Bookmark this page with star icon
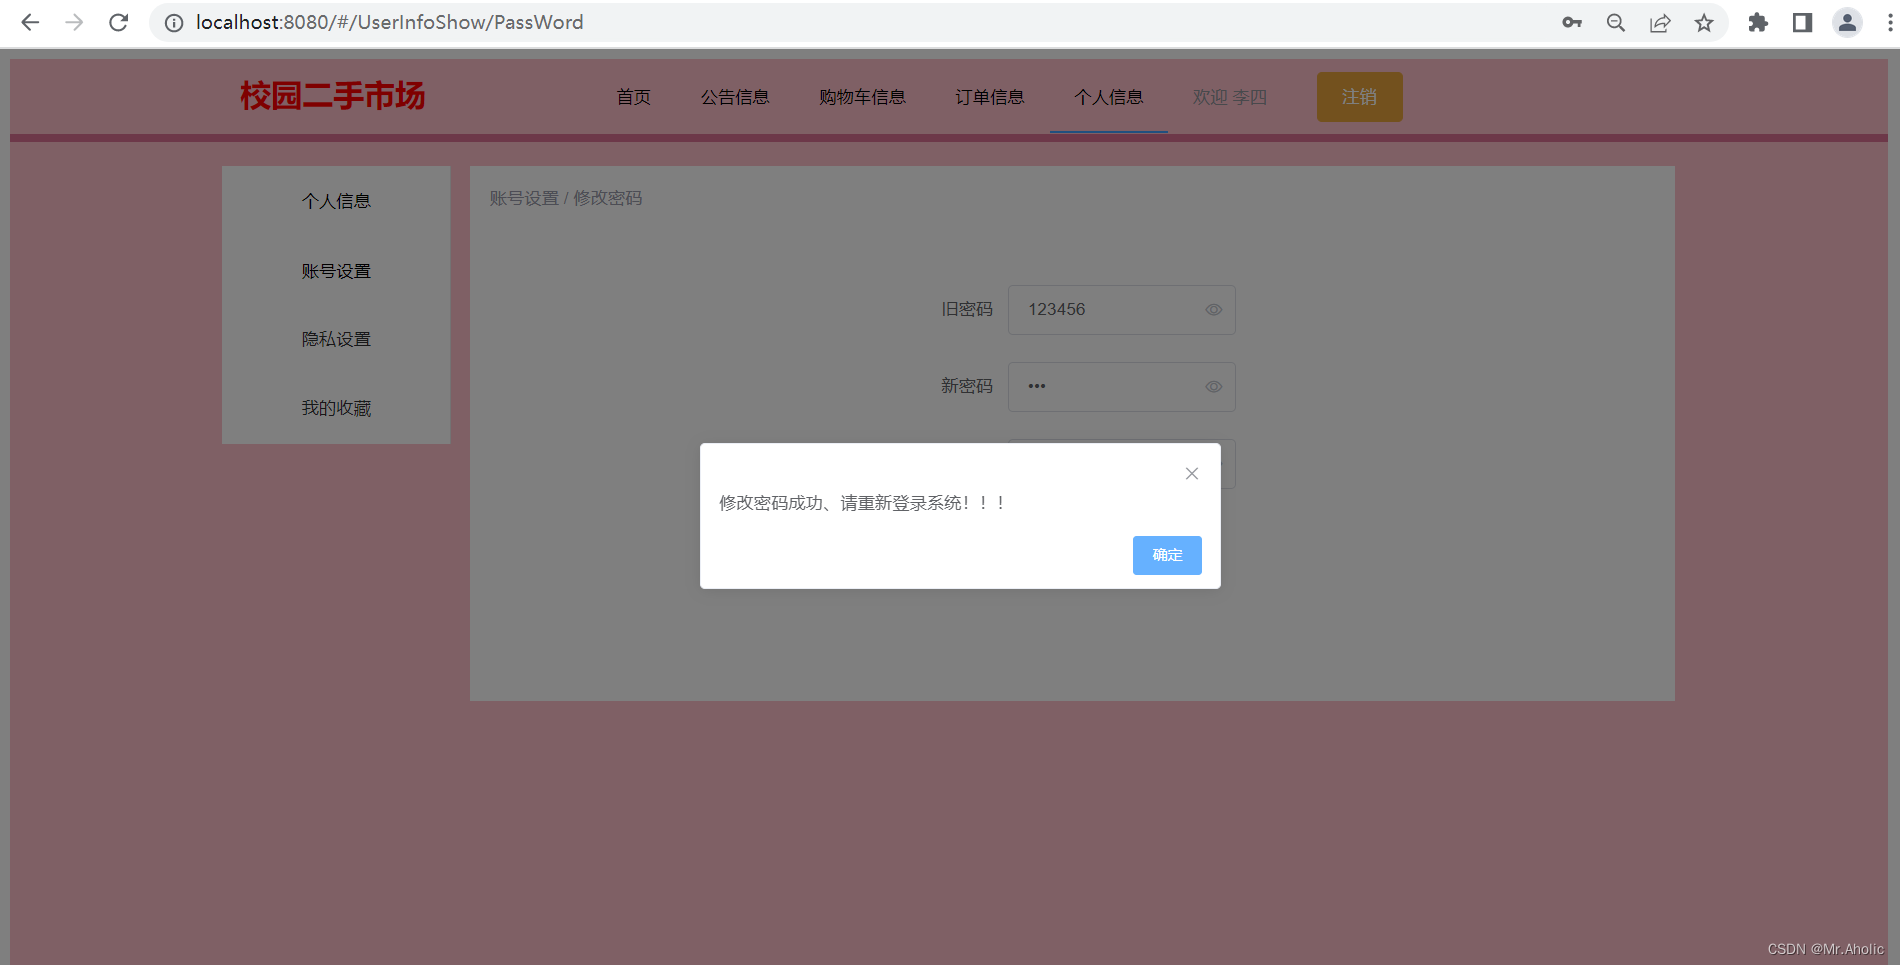Image resolution: width=1900 pixels, height=965 pixels. coord(1704,22)
